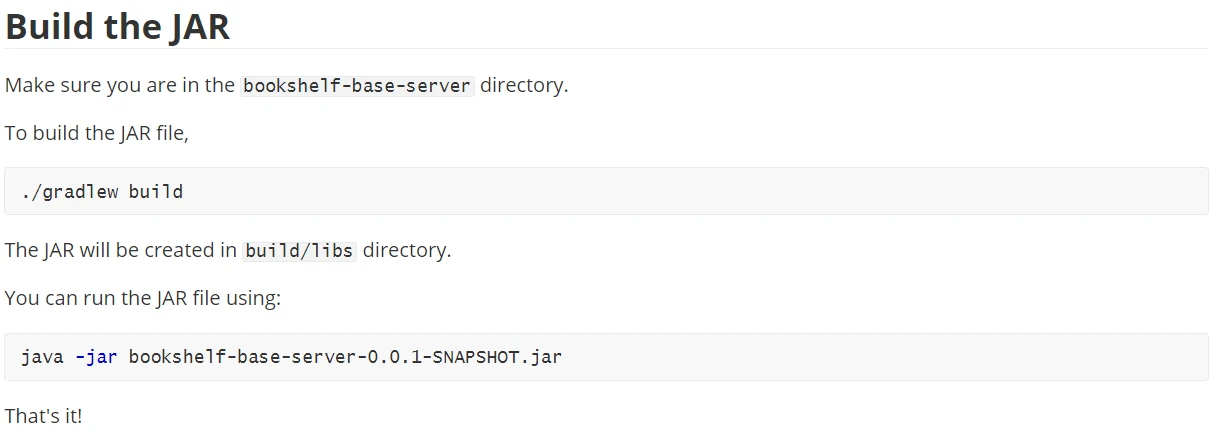The height and width of the screenshot is (444, 1214).
Task: Click "directory." after the build/libs code
Action: pos(407,250)
